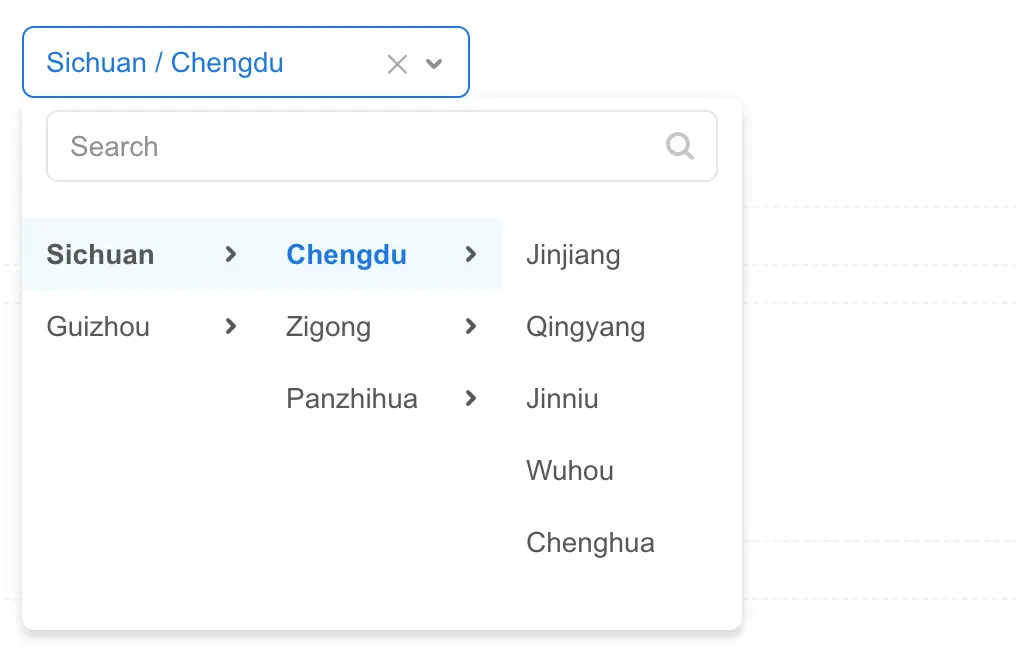This screenshot has height=652, width=1016.
Task: Focus the Search input field
Action: (350, 146)
